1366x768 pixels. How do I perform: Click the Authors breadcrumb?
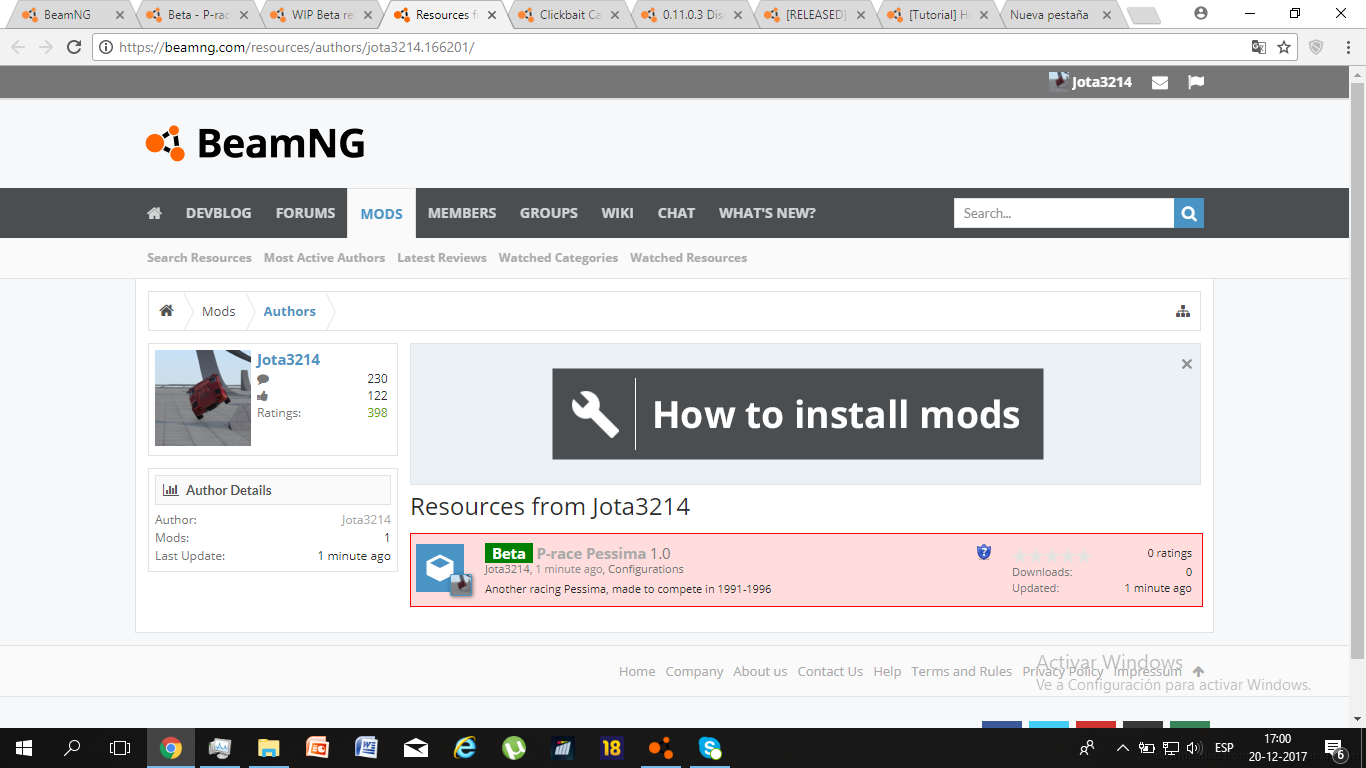coord(289,311)
